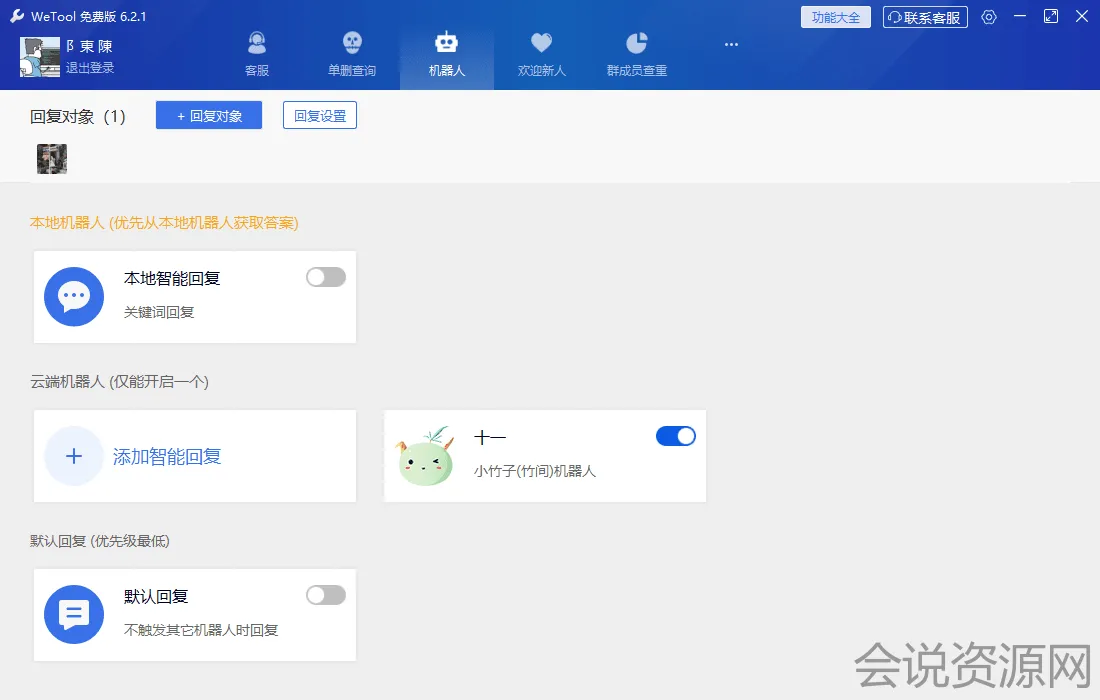This screenshot has width=1100, height=700.
Task: Click the 退出登录 logout link
Action: coord(90,68)
